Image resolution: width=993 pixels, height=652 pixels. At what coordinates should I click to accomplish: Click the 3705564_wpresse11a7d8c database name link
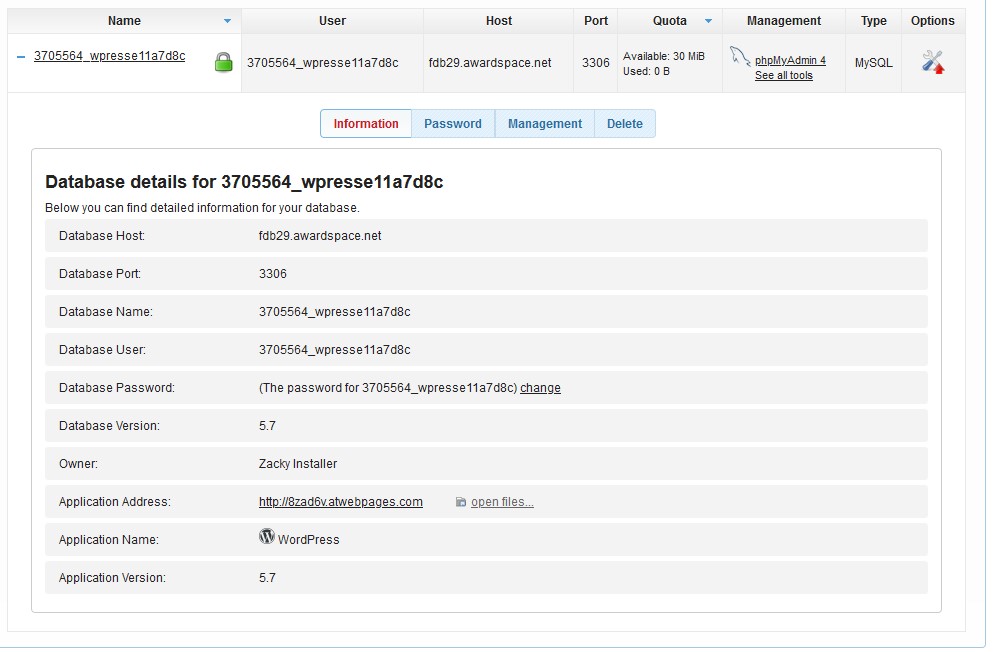click(110, 56)
